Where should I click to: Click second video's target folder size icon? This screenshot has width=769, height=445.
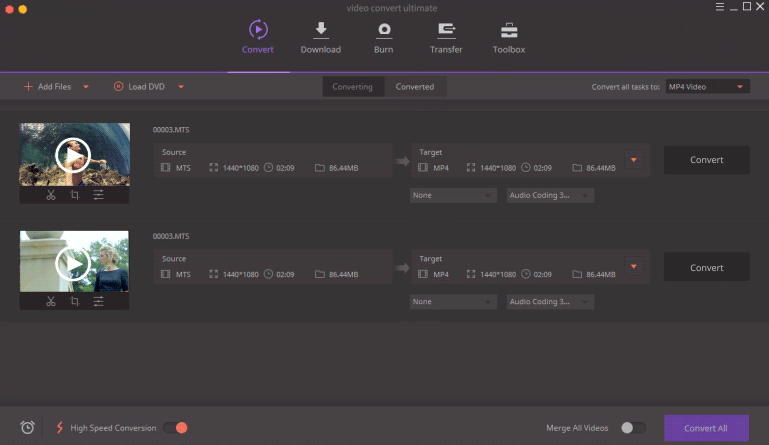coord(577,274)
